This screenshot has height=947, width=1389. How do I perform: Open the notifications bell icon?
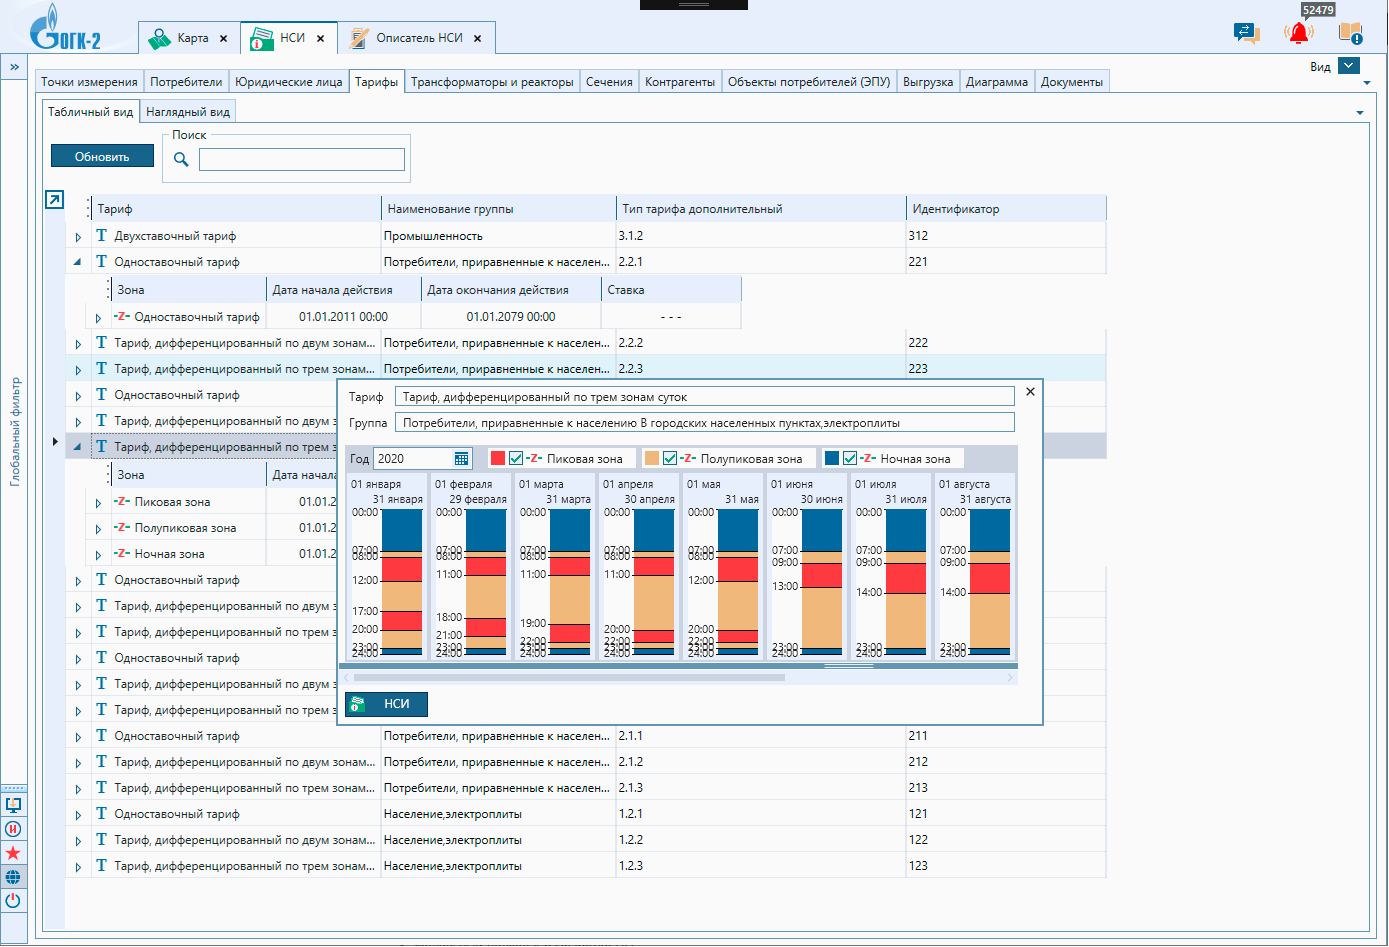pyautogui.click(x=1298, y=33)
